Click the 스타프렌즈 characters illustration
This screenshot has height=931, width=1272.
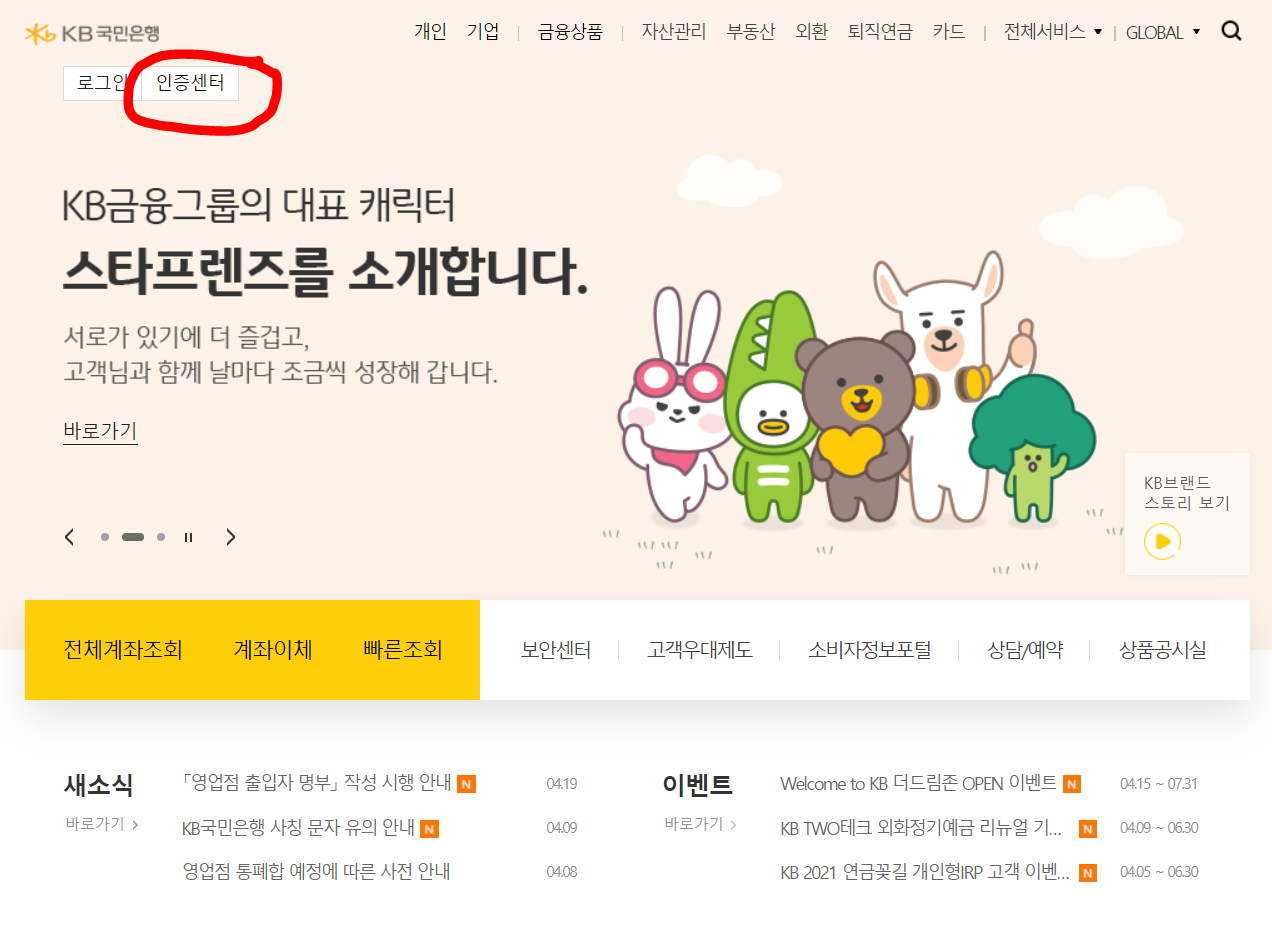(x=857, y=390)
